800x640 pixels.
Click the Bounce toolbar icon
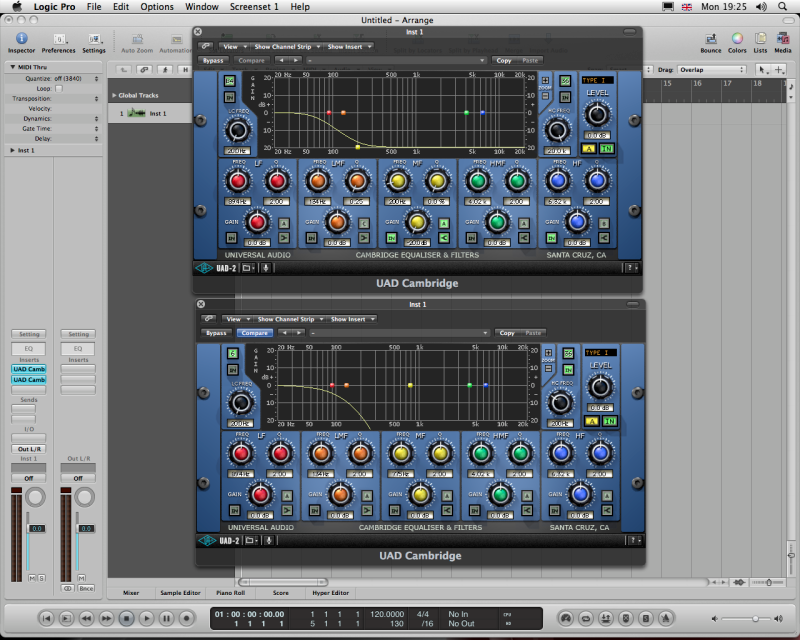pos(711,39)
